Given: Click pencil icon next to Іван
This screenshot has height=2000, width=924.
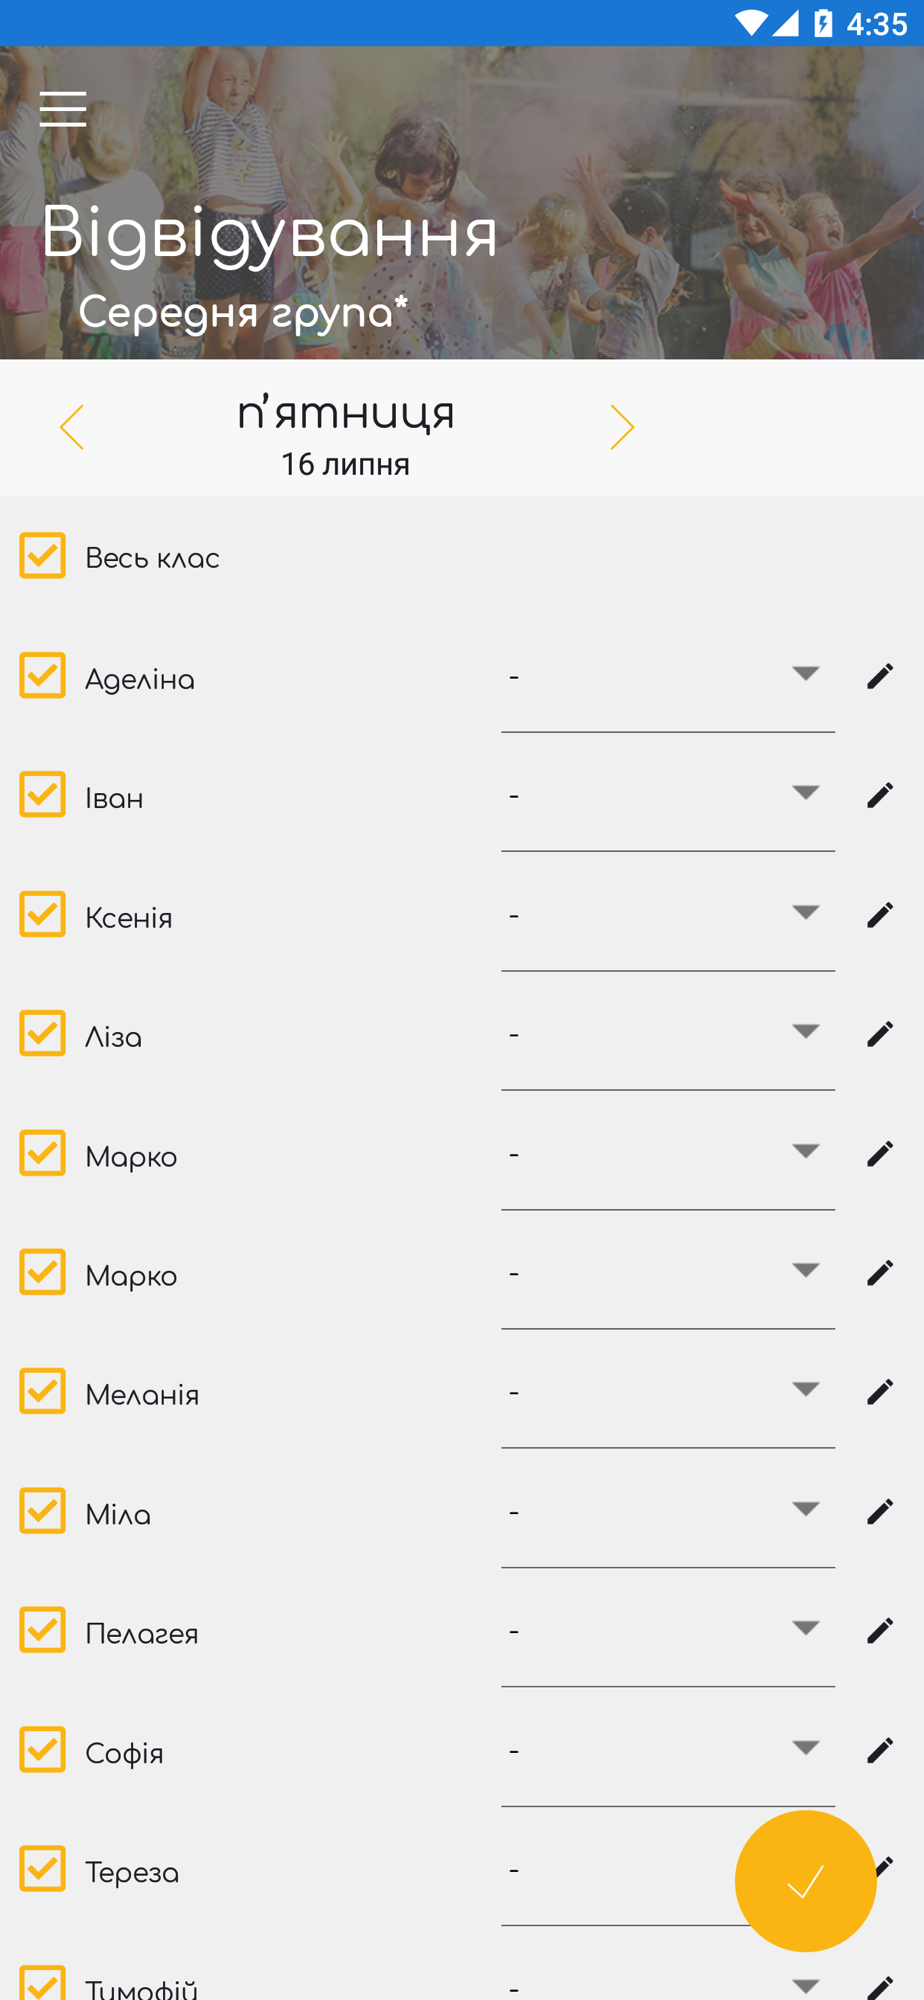Looking at the screenshot, I should click(x=880, y=795).
